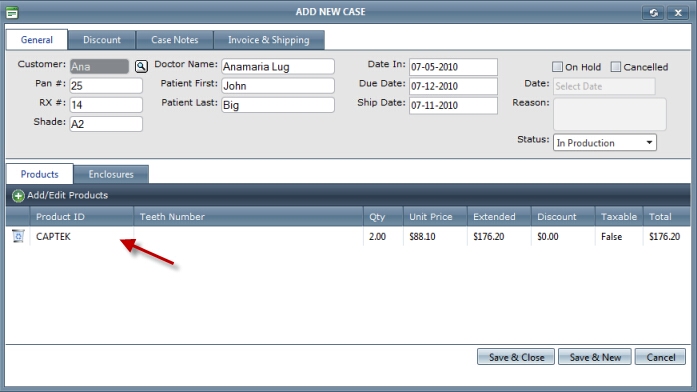Switch to the General tab
Viewport: 697px width, 392px height.
tap(37, 40)
